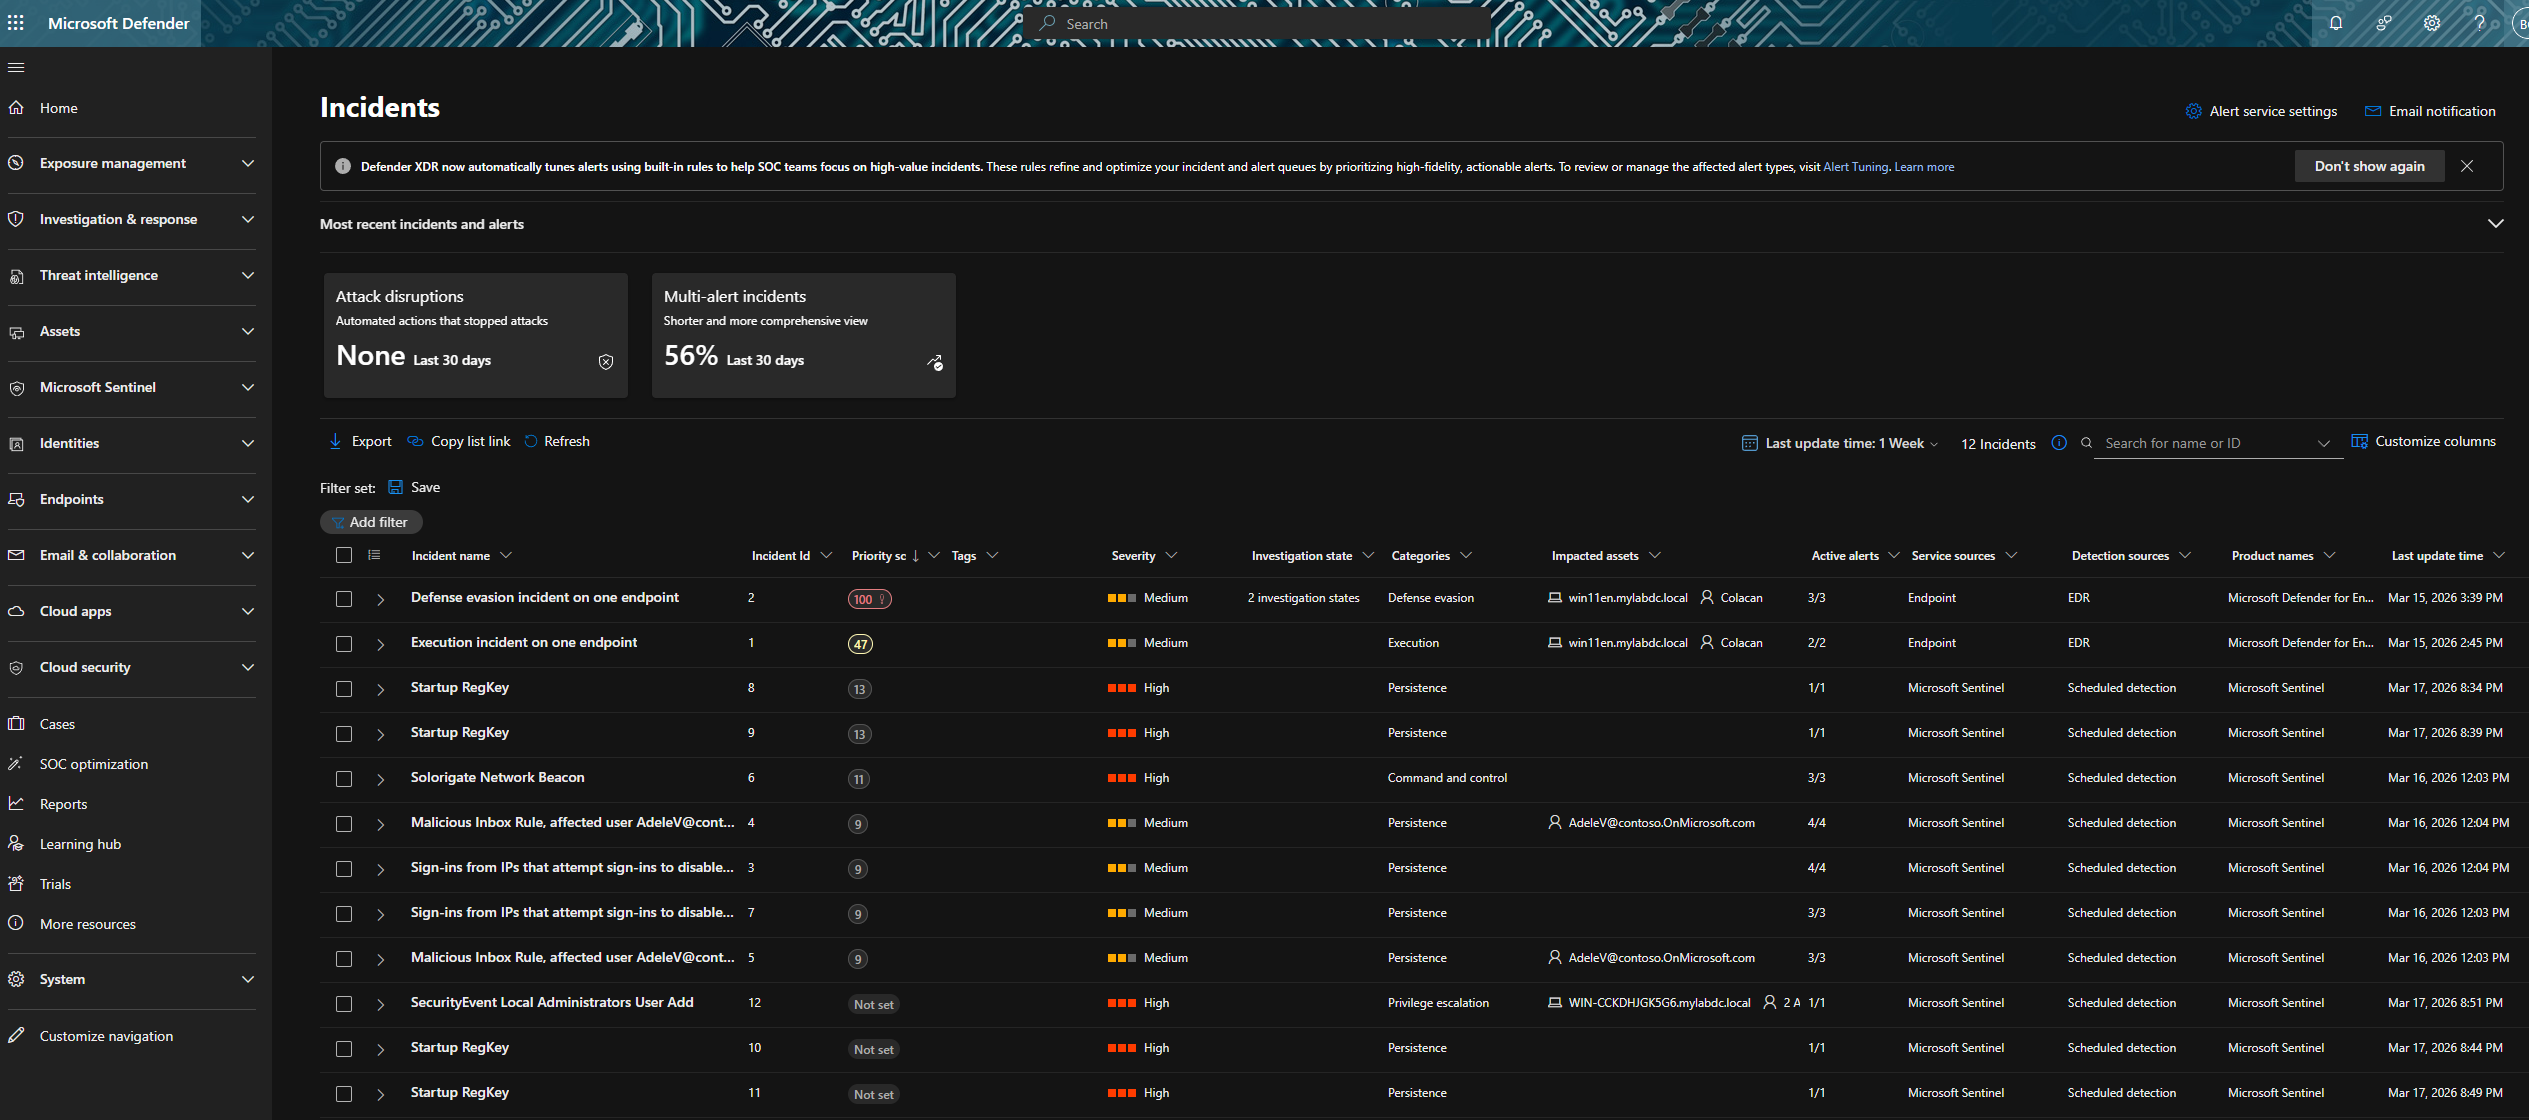Click the Save filter set icon

[396, 487]
